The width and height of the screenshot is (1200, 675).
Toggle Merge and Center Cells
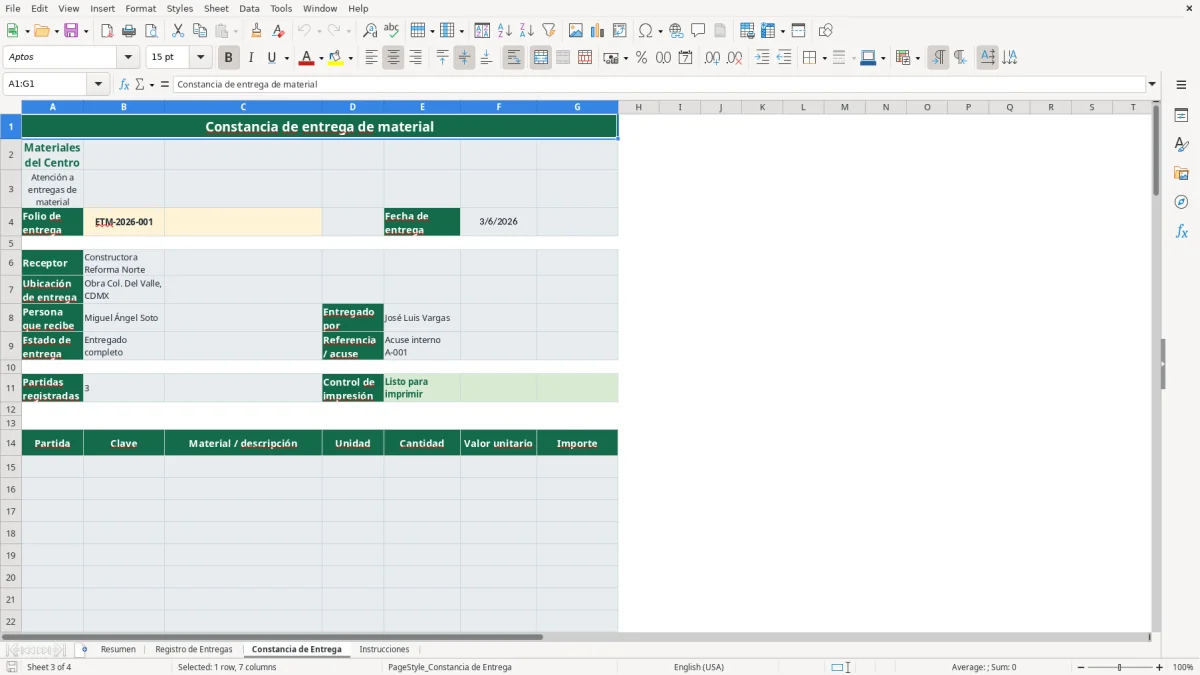[x=541, y=58]
